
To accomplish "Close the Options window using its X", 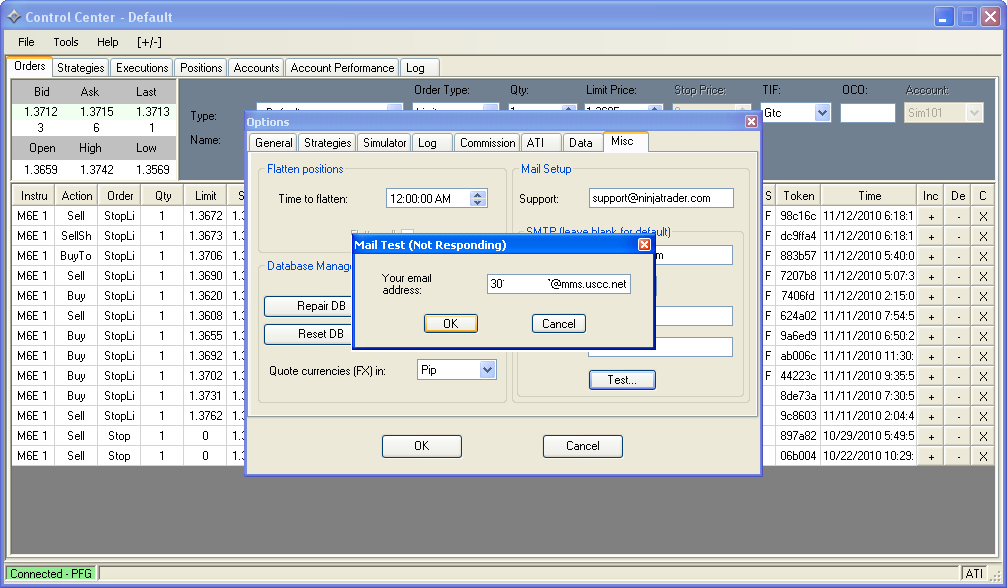I will click(x=751, y=122).
